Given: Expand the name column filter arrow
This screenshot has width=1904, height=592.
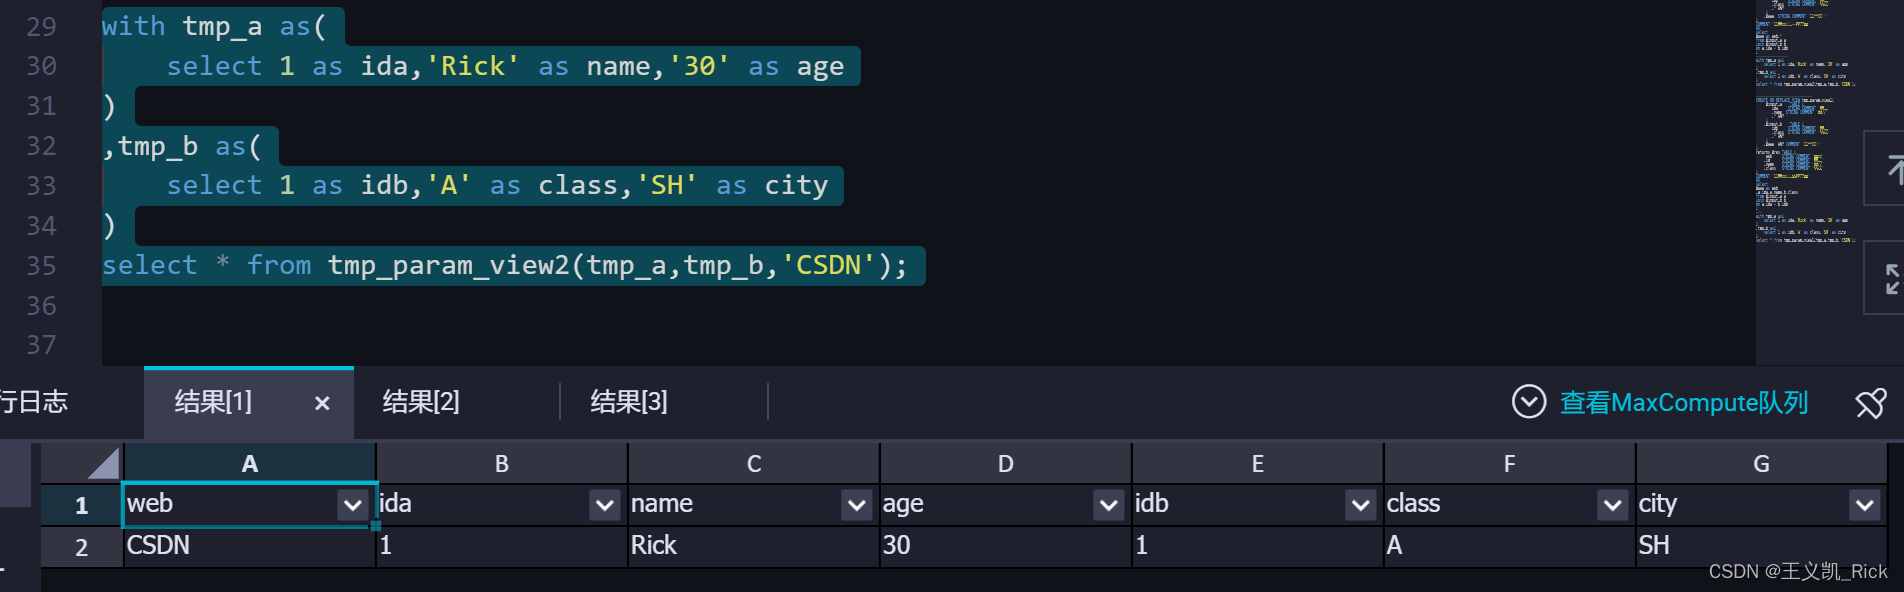Looking at the screenshot, I should 856,505.
